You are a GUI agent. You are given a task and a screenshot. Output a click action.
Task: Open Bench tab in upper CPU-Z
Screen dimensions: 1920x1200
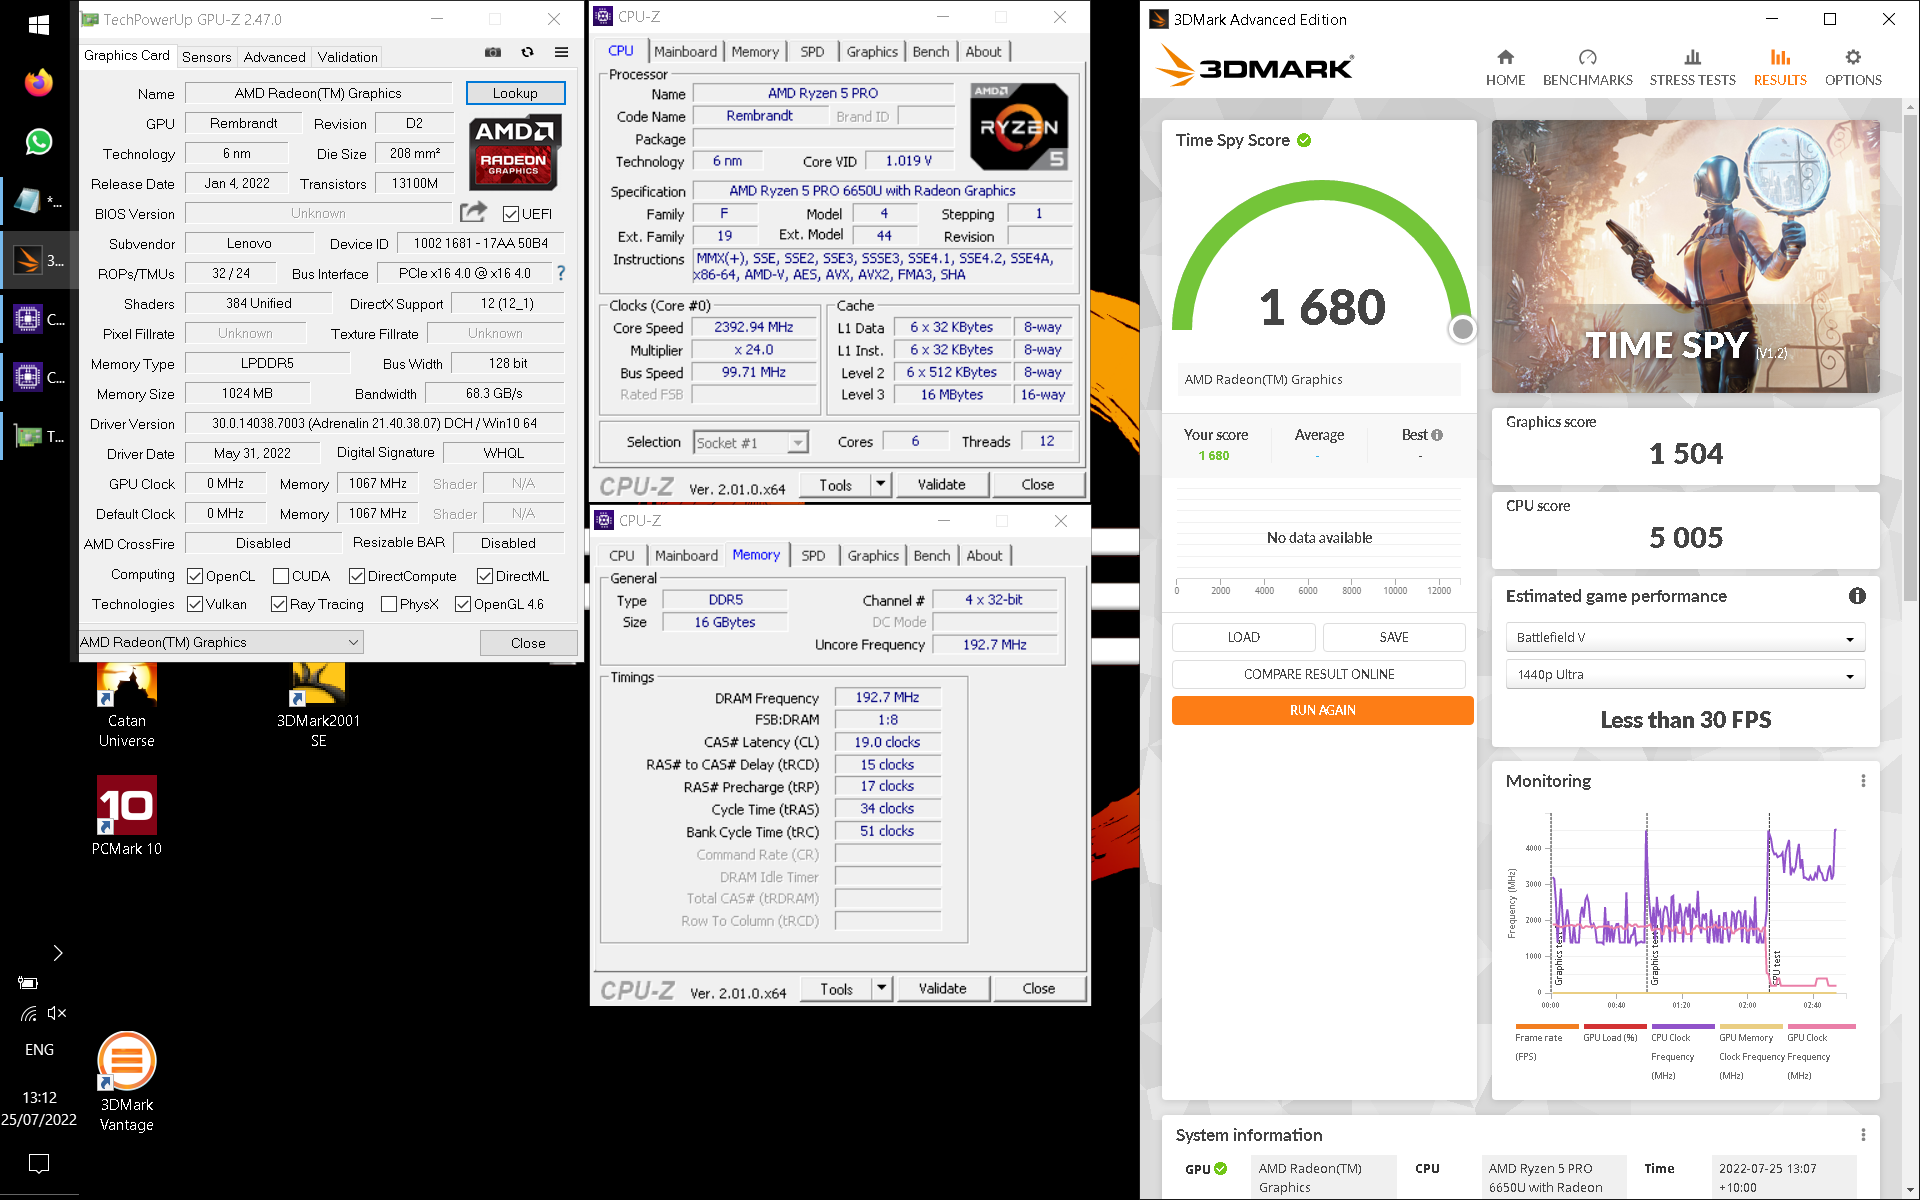click(931, 52)
